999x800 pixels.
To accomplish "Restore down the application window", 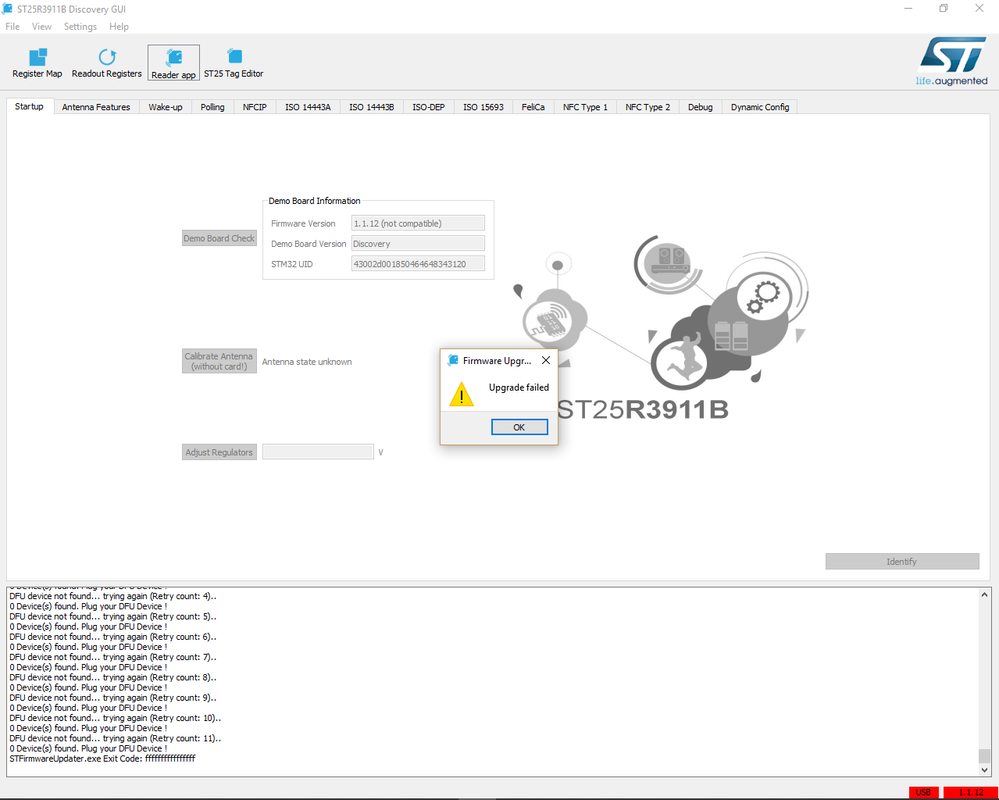I will click(x=944, y=8).
